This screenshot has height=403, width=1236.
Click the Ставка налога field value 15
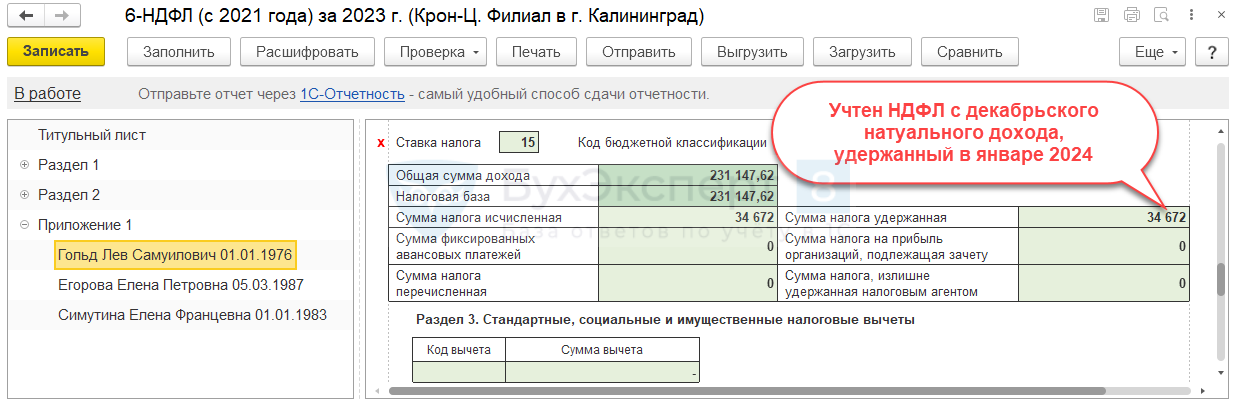tap(519, 142)
